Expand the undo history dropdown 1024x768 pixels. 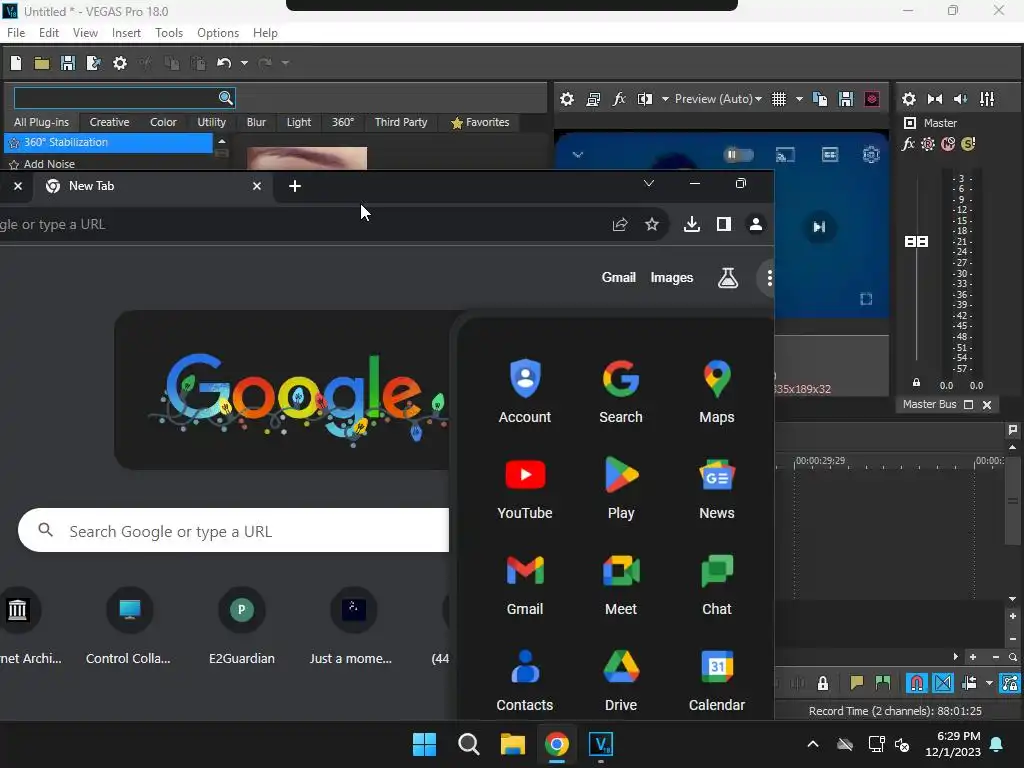coord(244,63)
